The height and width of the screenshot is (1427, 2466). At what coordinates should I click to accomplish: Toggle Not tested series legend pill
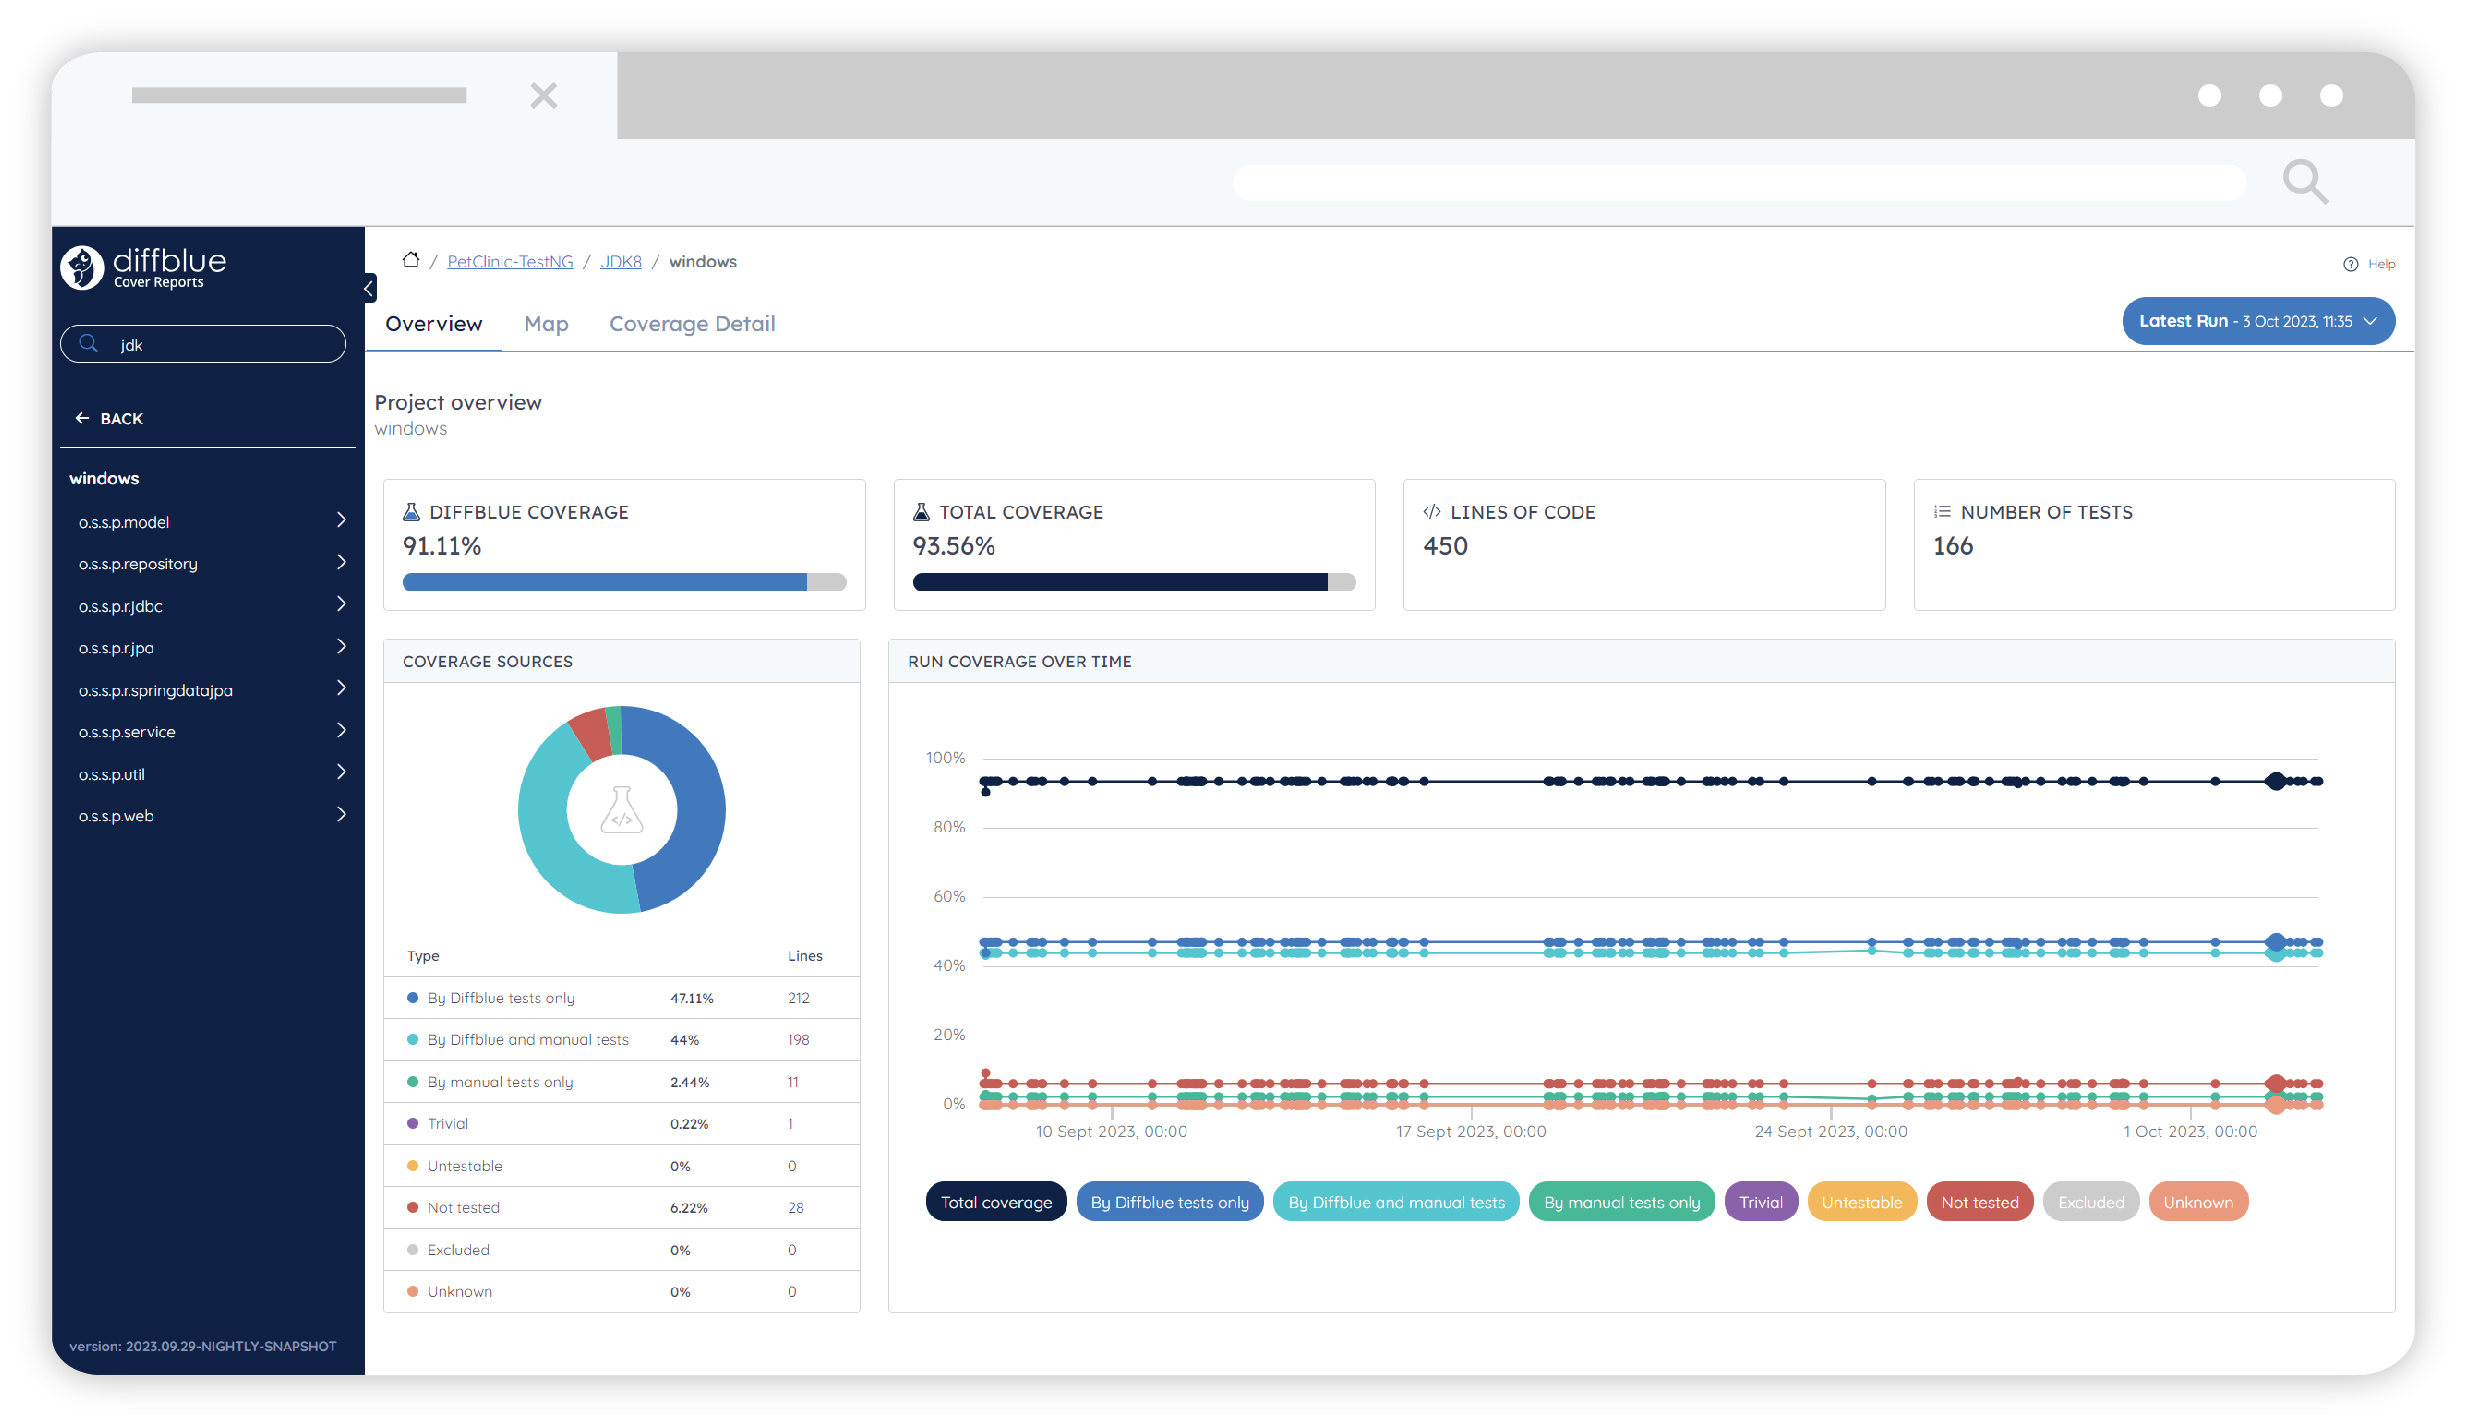pyautogui.click(x=1979, y=1202)
